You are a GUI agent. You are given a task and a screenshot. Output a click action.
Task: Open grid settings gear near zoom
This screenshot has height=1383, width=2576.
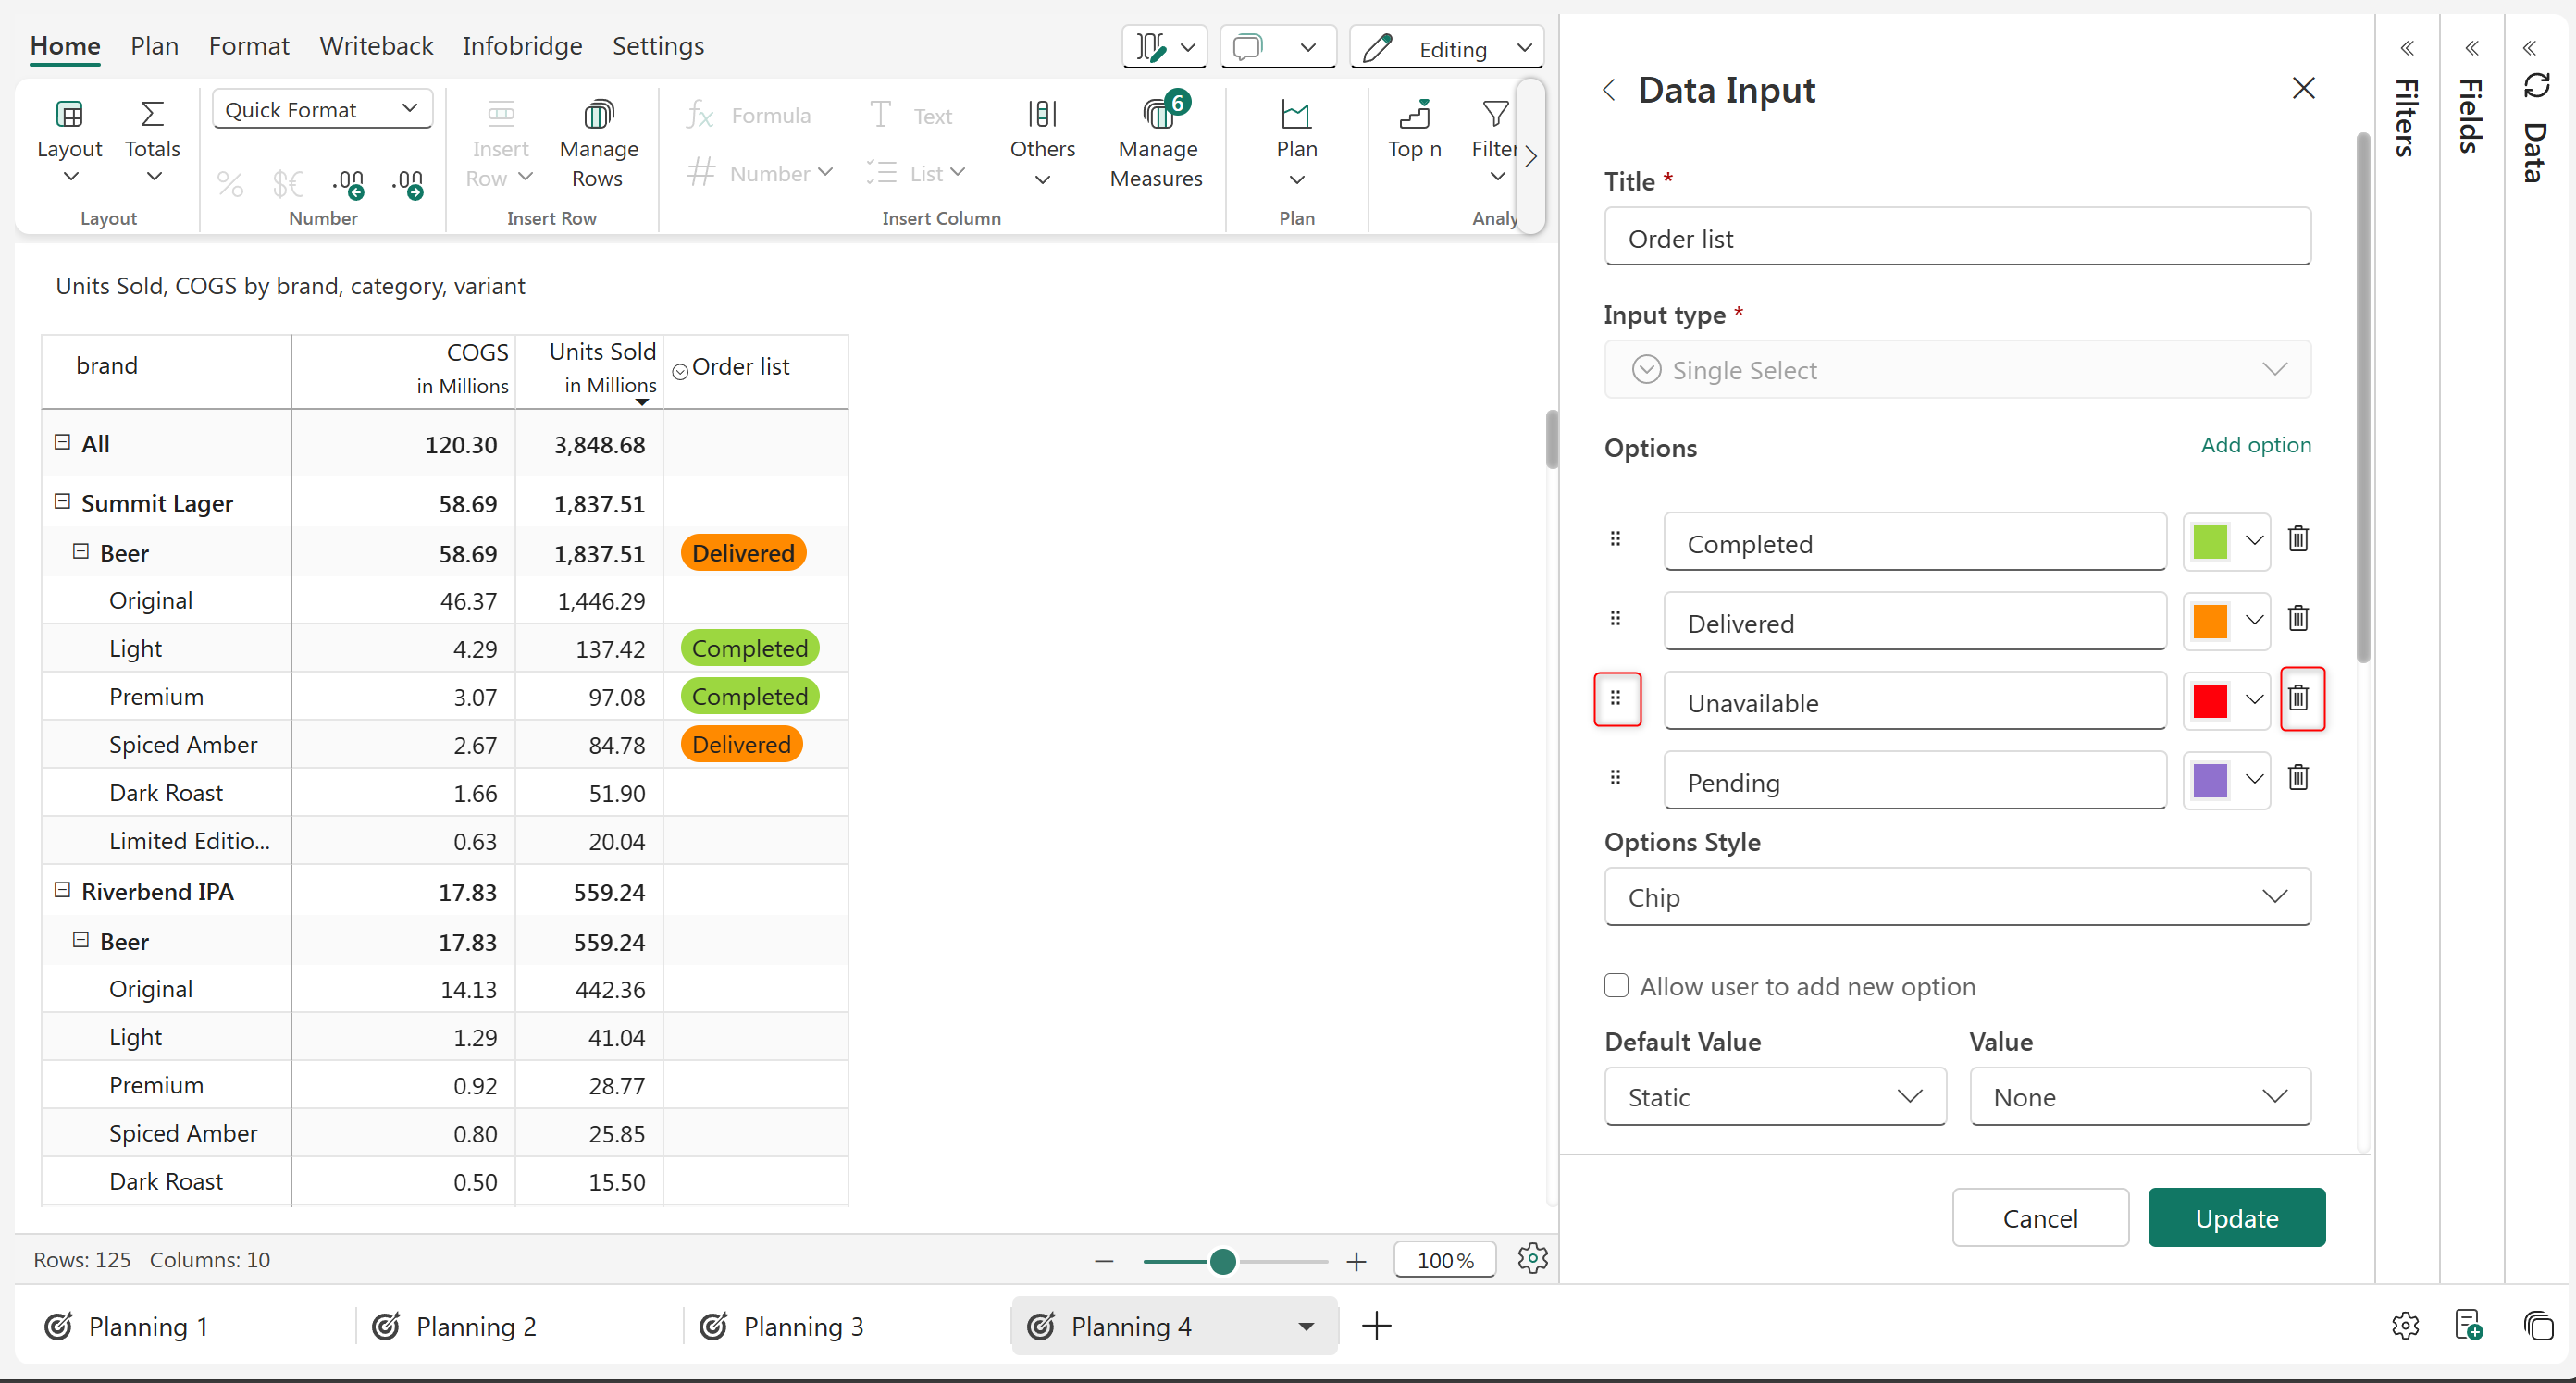(x=1532, y=1258)
